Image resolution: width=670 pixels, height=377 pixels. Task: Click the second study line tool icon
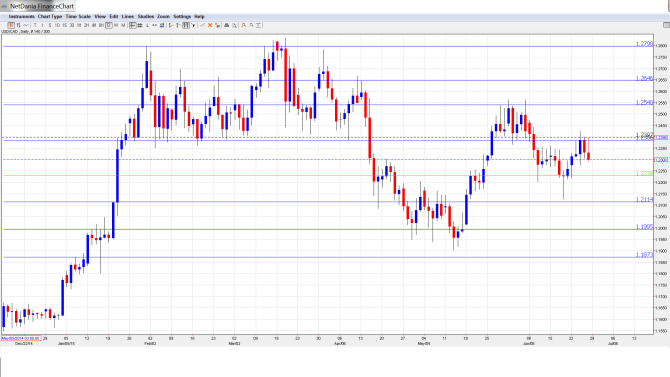179,26
